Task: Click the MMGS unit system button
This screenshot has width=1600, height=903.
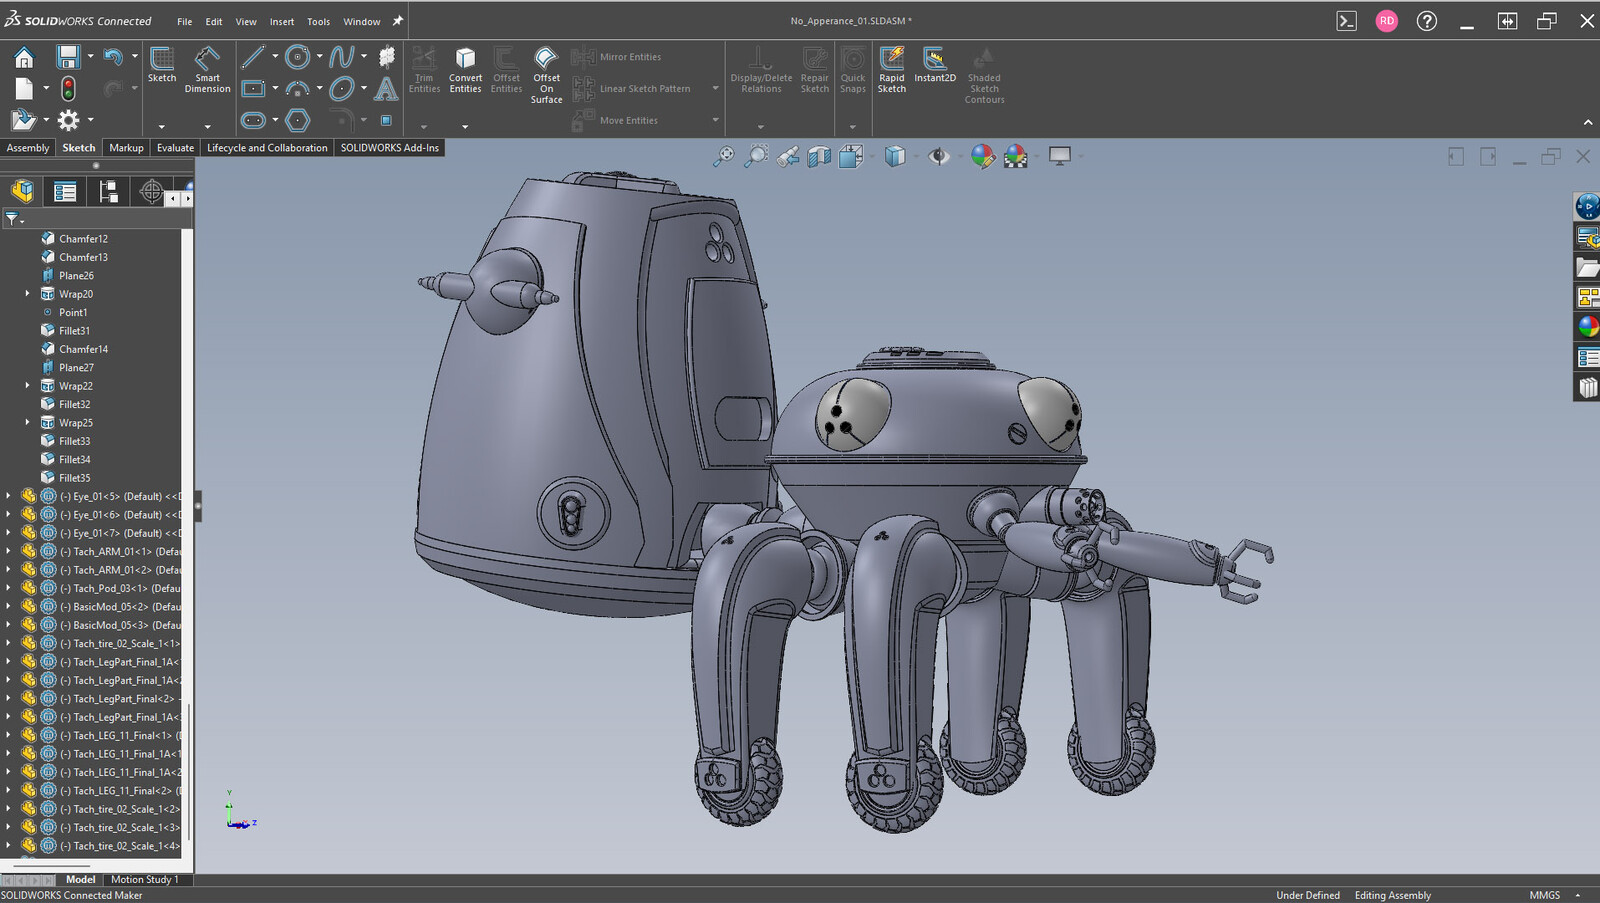Action: point(1544,895)
